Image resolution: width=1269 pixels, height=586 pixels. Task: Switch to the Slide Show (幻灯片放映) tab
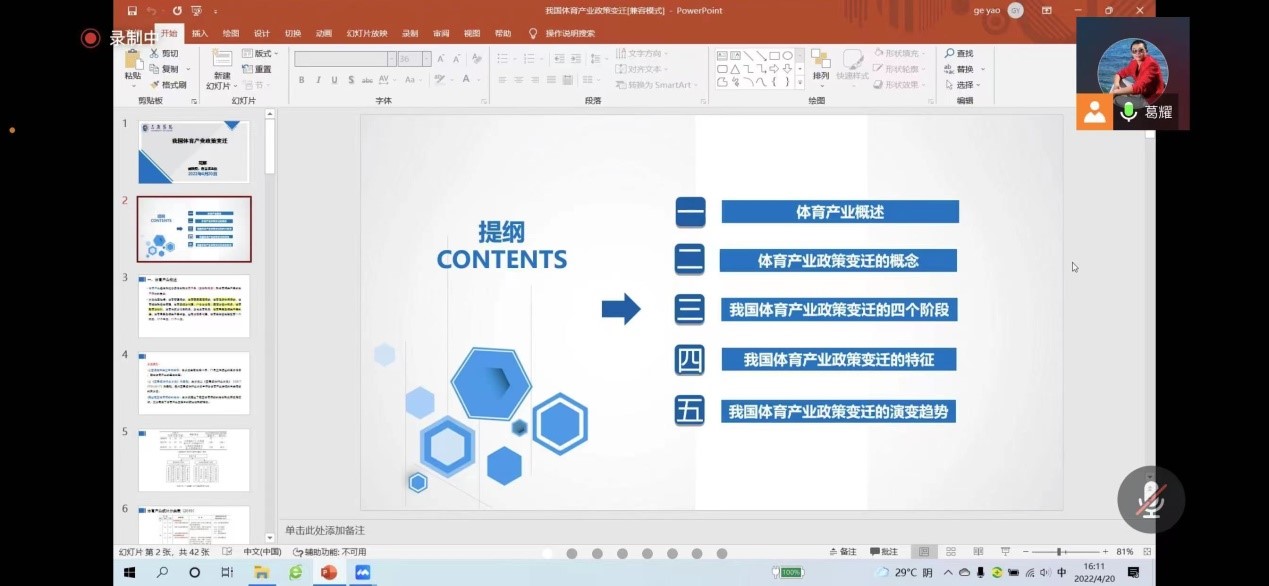(367, 33)
